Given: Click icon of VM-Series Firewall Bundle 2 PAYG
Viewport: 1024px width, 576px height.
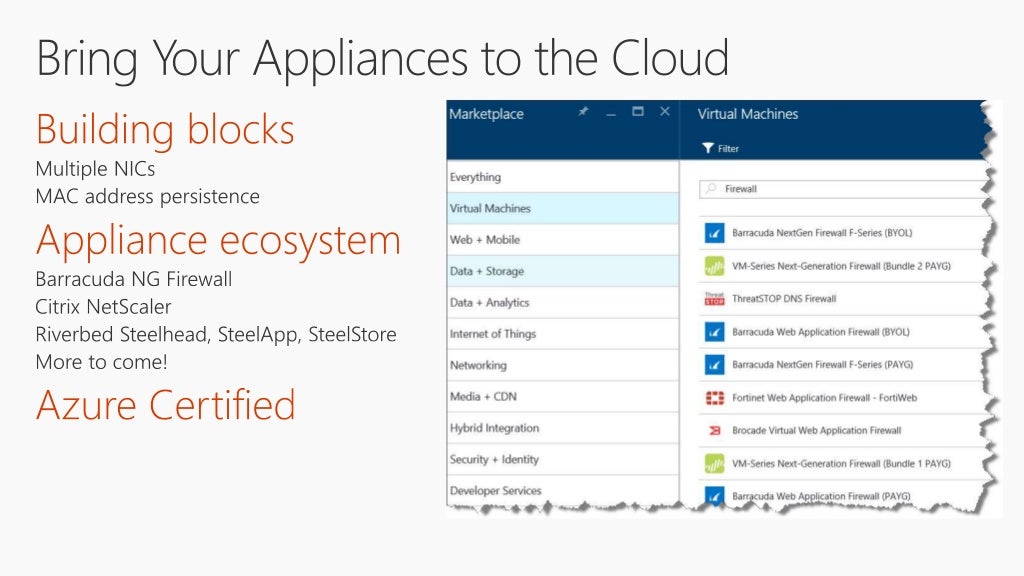Looking at the screenshot, I should [714, 266].
